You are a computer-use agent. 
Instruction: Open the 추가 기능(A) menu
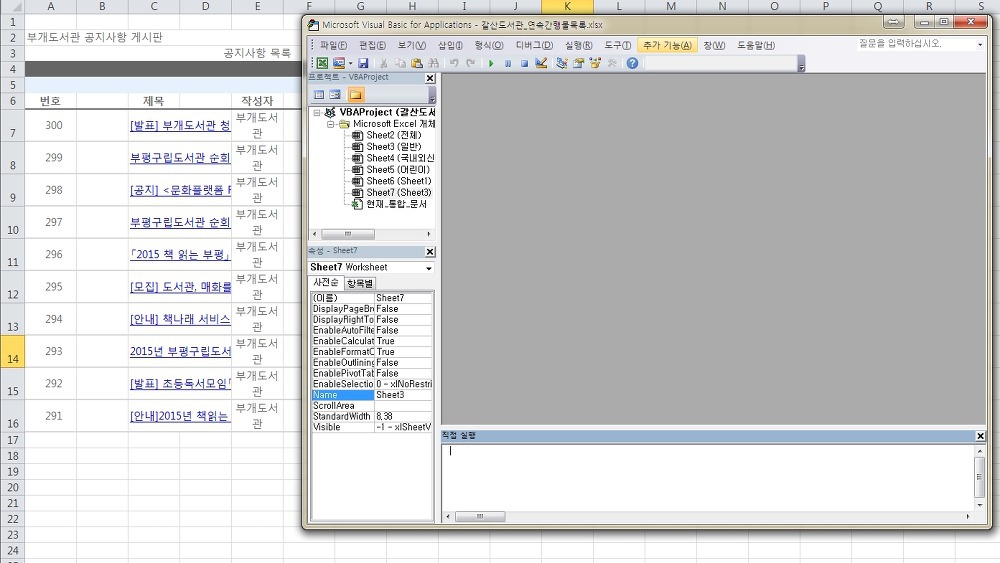pos(667,45)
